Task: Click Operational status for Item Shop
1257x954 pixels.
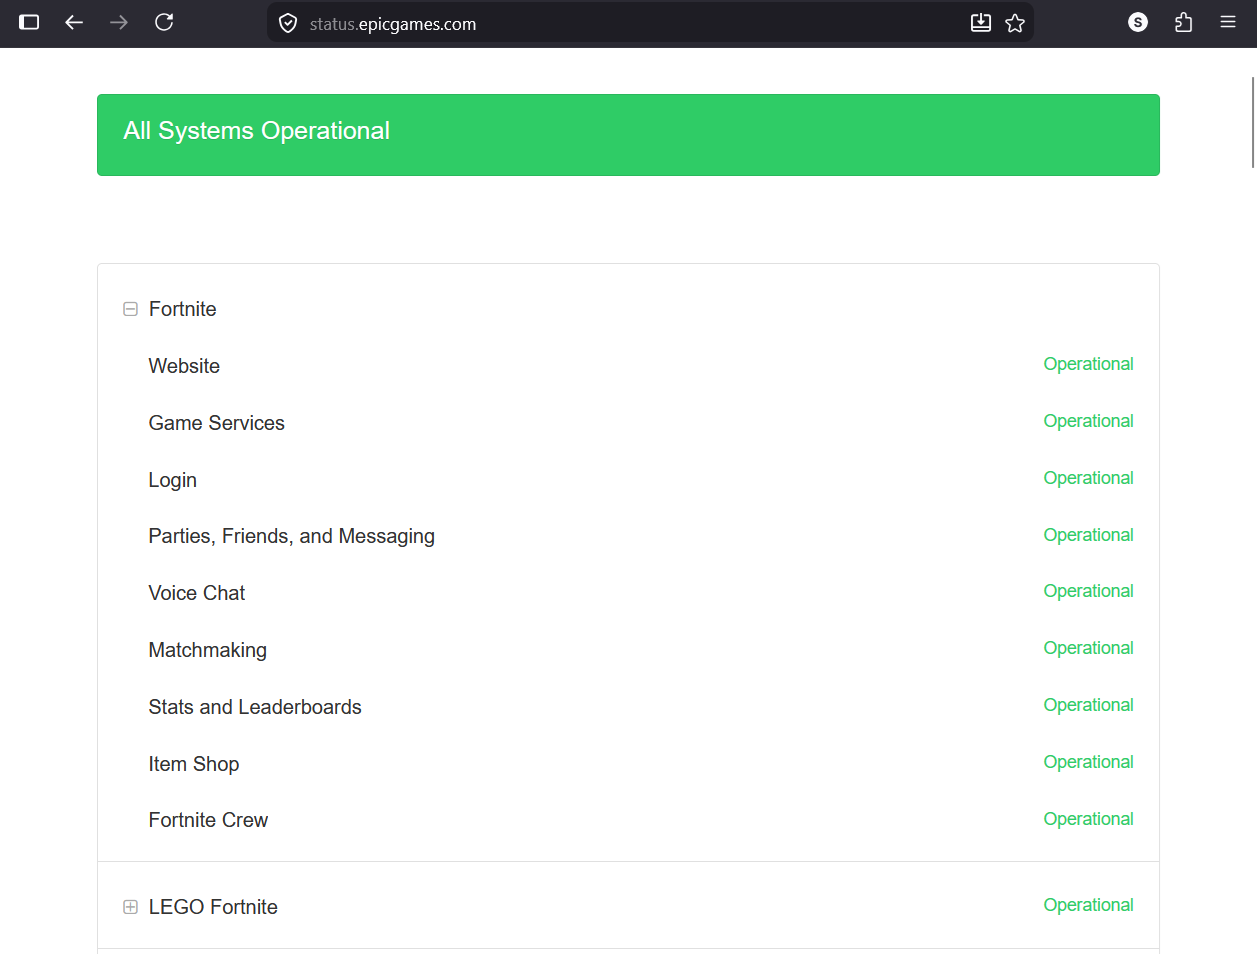Action: click(1088, 762)
